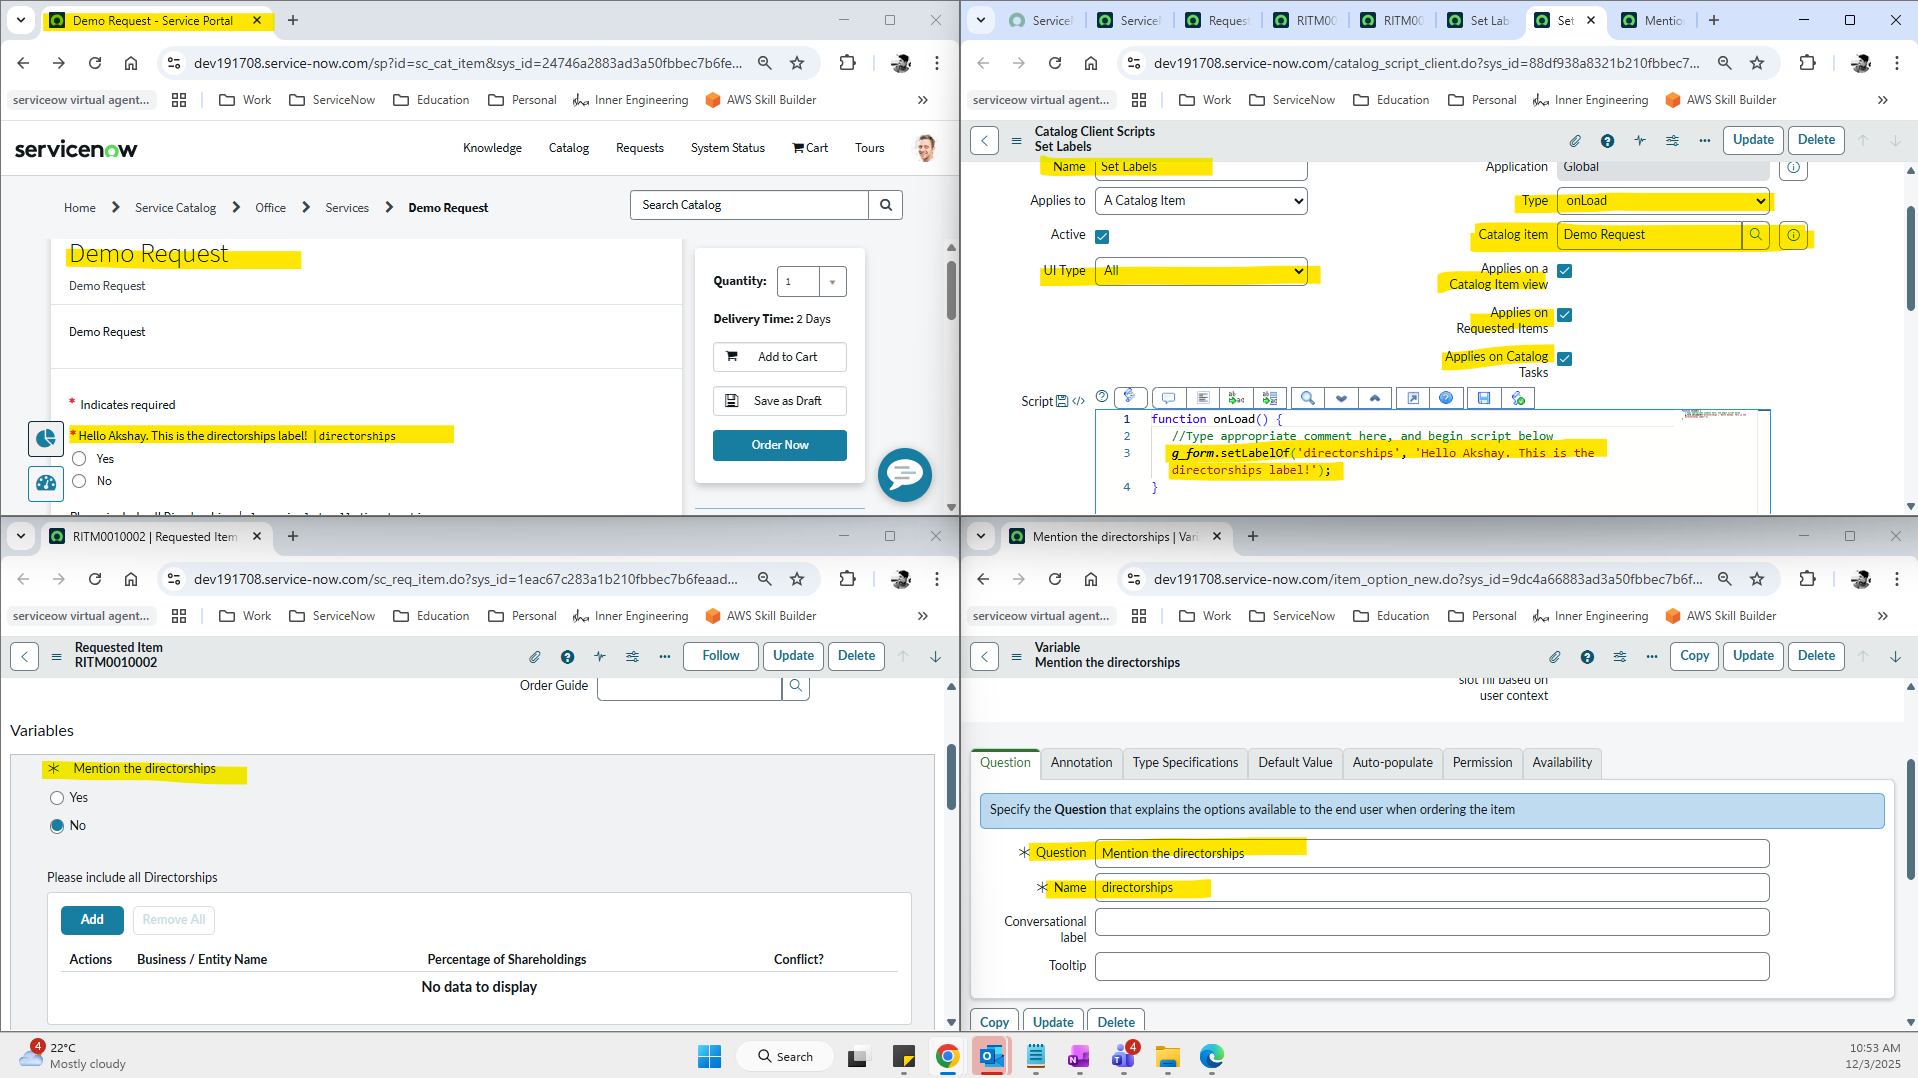
Task: Open script editor help icon in toolbar
Action: 1446,398
